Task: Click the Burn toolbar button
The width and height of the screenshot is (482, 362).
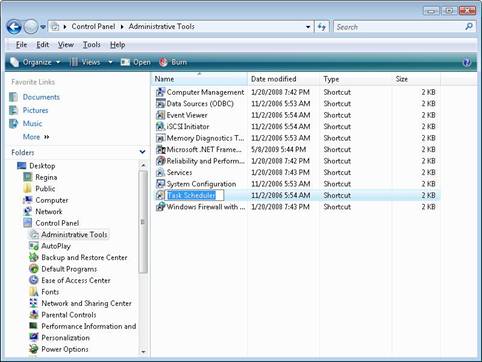Action: click(x=173, y=62)
